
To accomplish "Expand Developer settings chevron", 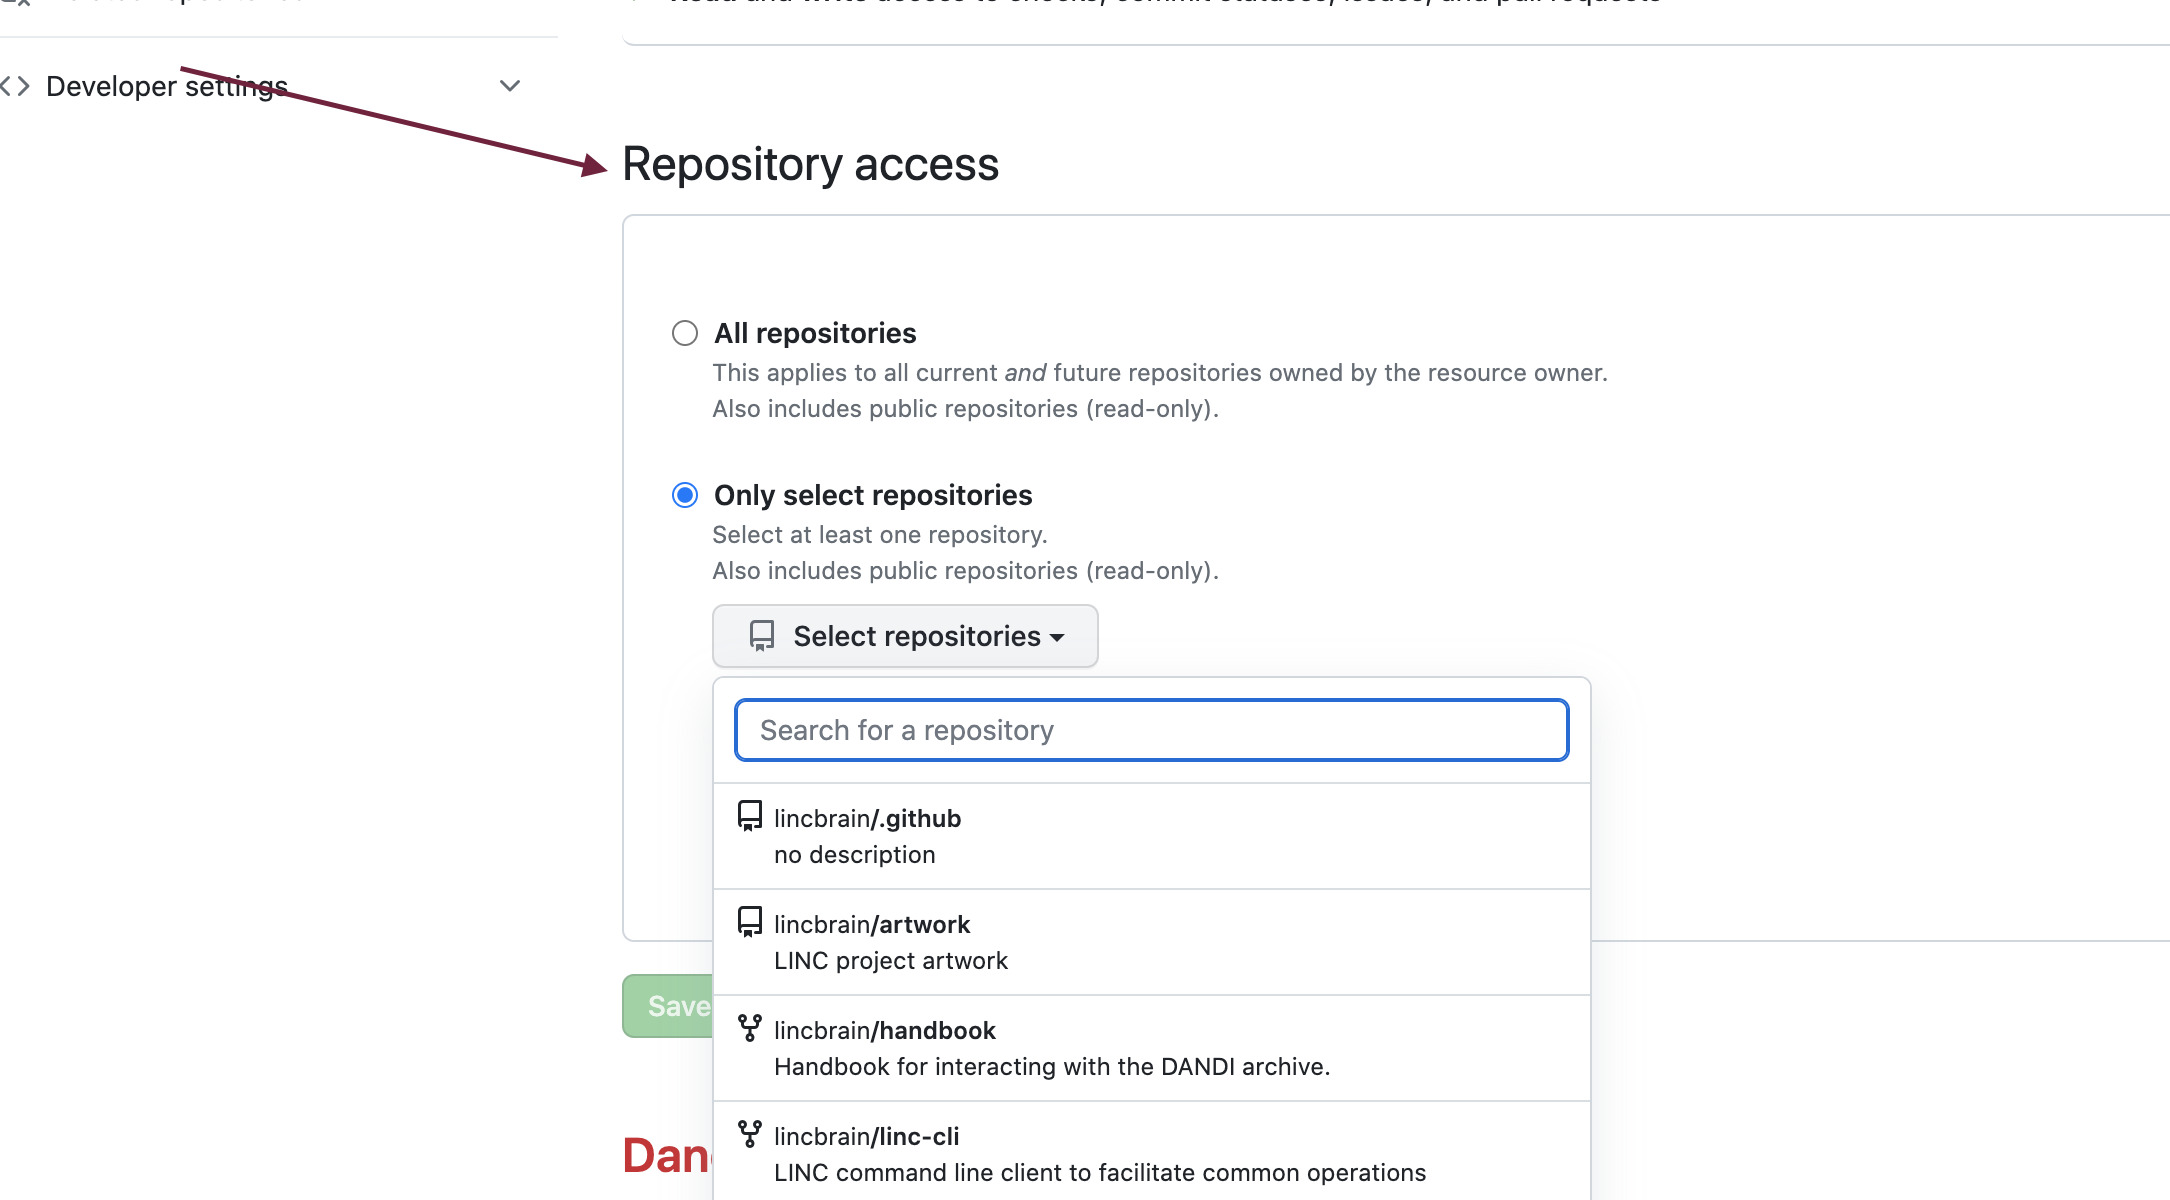I will point(510,86).
